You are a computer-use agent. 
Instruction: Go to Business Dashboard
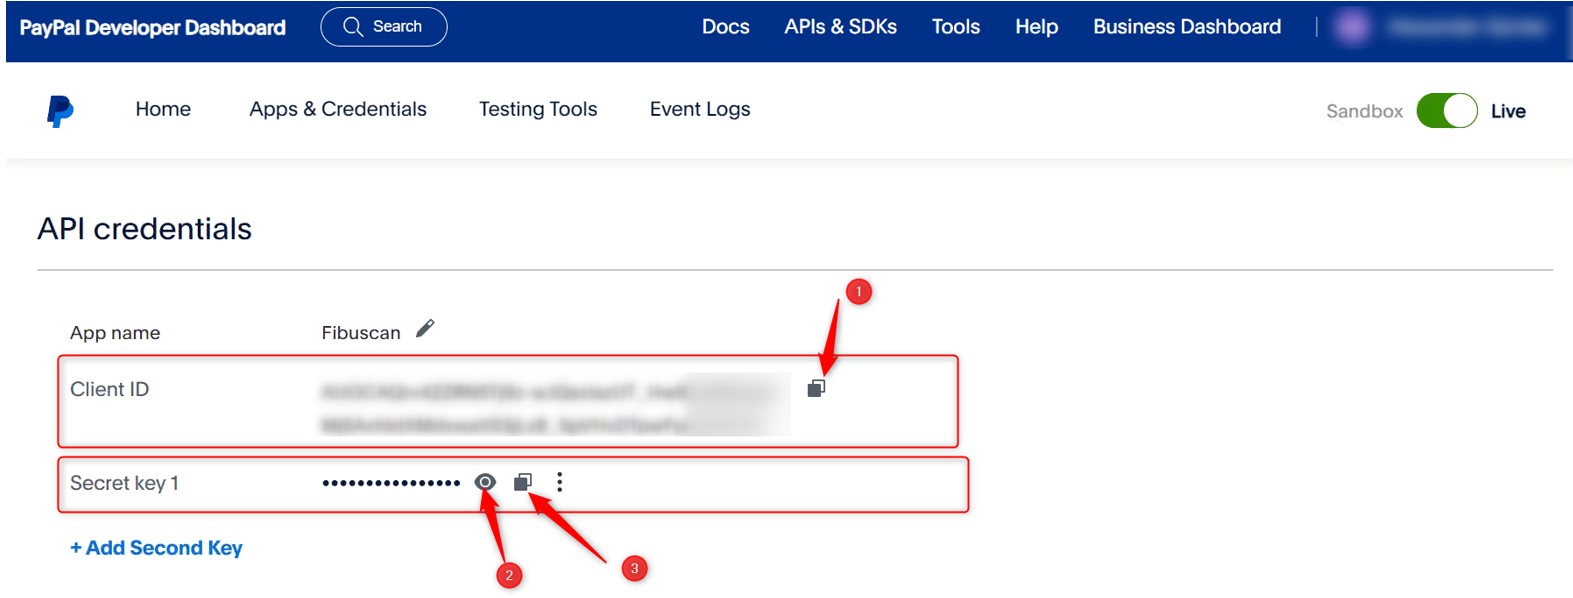(x=1187, y=27)
